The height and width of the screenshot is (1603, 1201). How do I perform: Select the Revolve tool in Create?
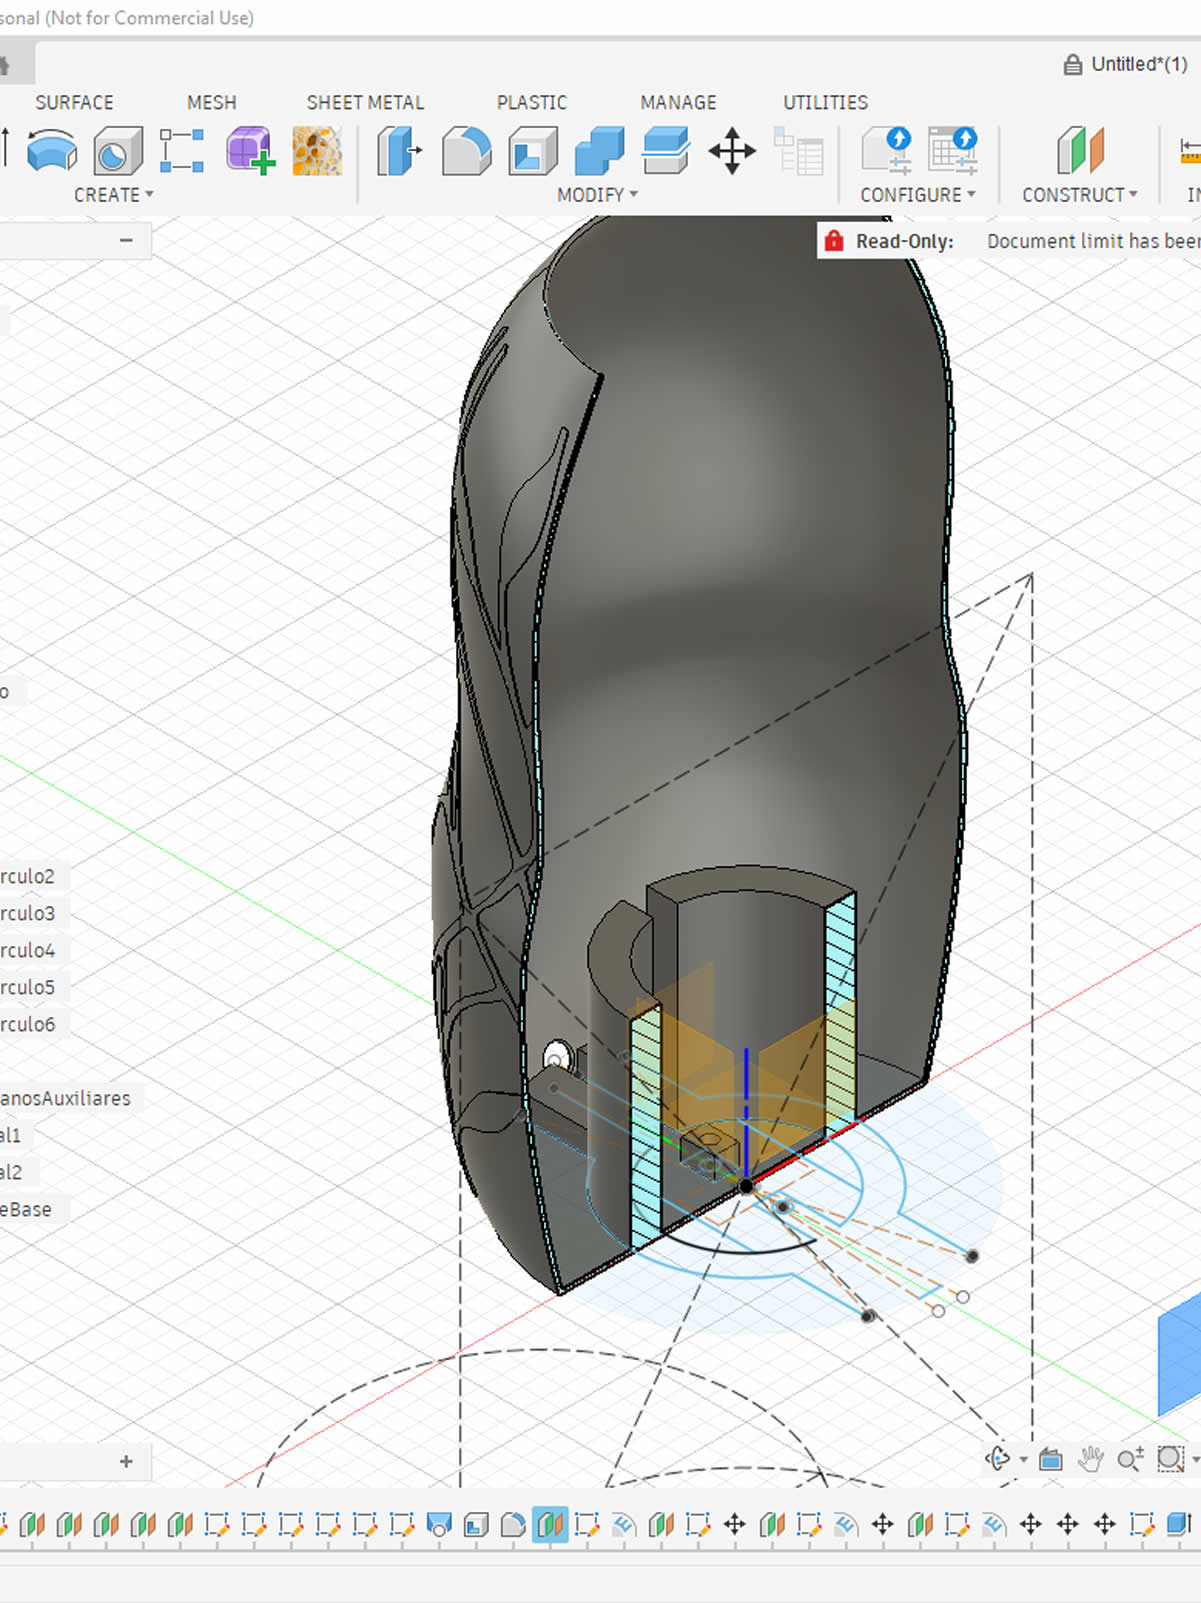click(x=52, y=152)
